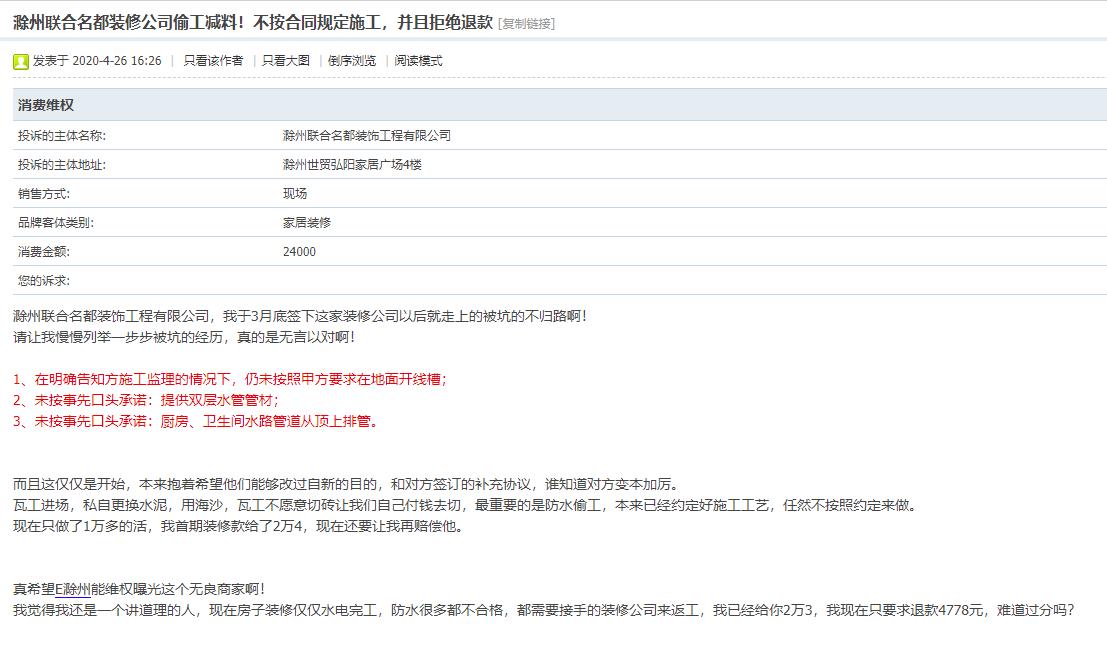Image resolution: width=1107 pixels, height=649 pixels.
Task: Click the final line mentioning 退款4778元
Action: [x=544, y=610]
